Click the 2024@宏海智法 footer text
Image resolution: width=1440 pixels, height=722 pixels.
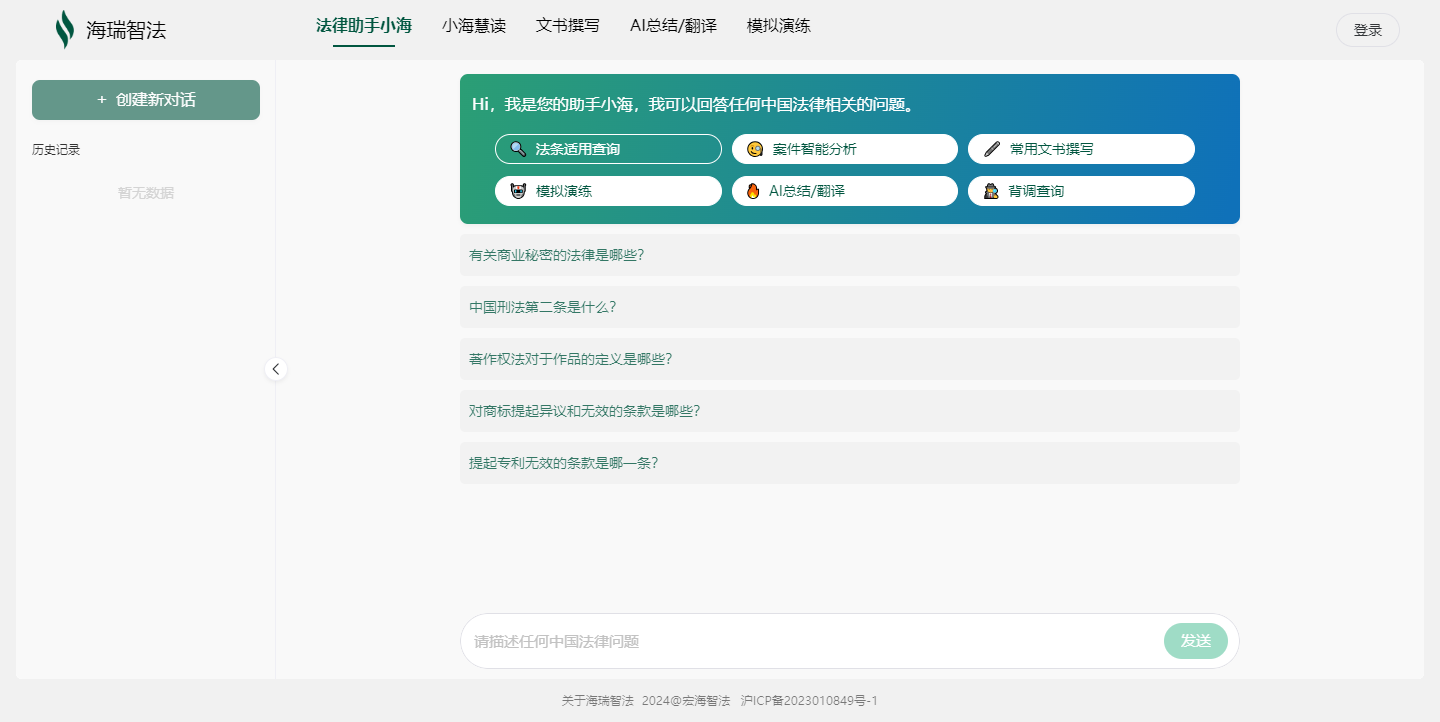pos(686,701)
